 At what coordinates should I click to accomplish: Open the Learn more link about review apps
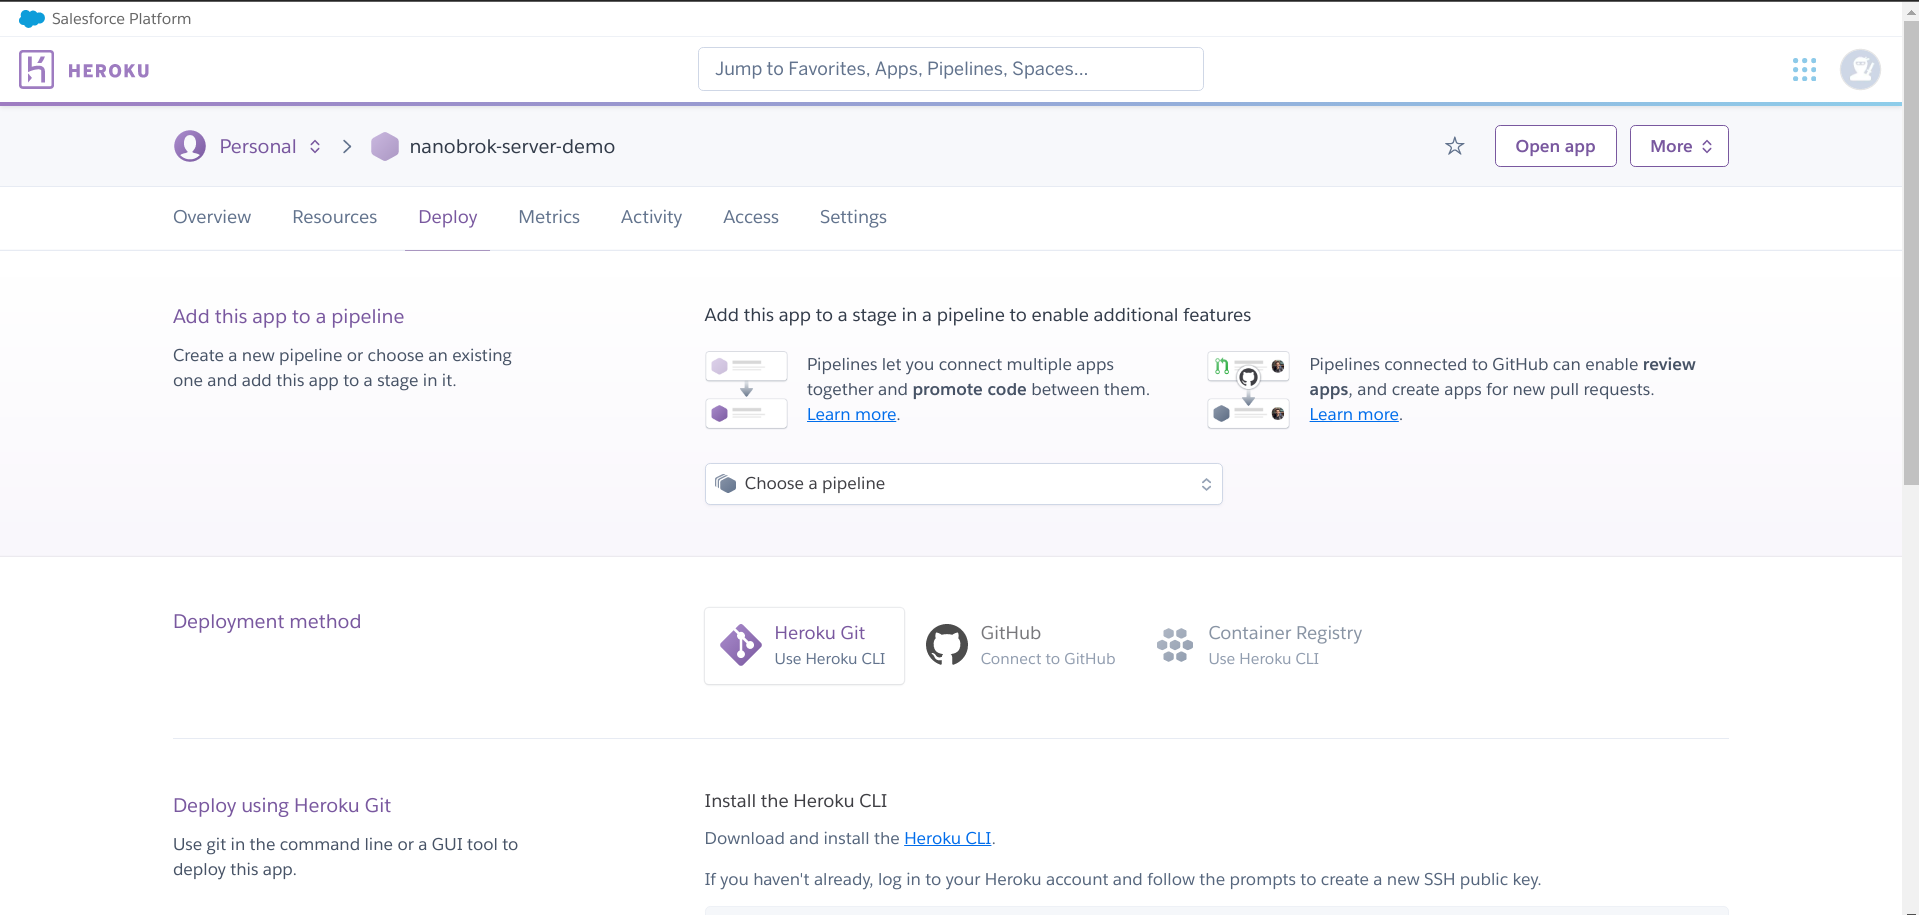[1354, 414]
